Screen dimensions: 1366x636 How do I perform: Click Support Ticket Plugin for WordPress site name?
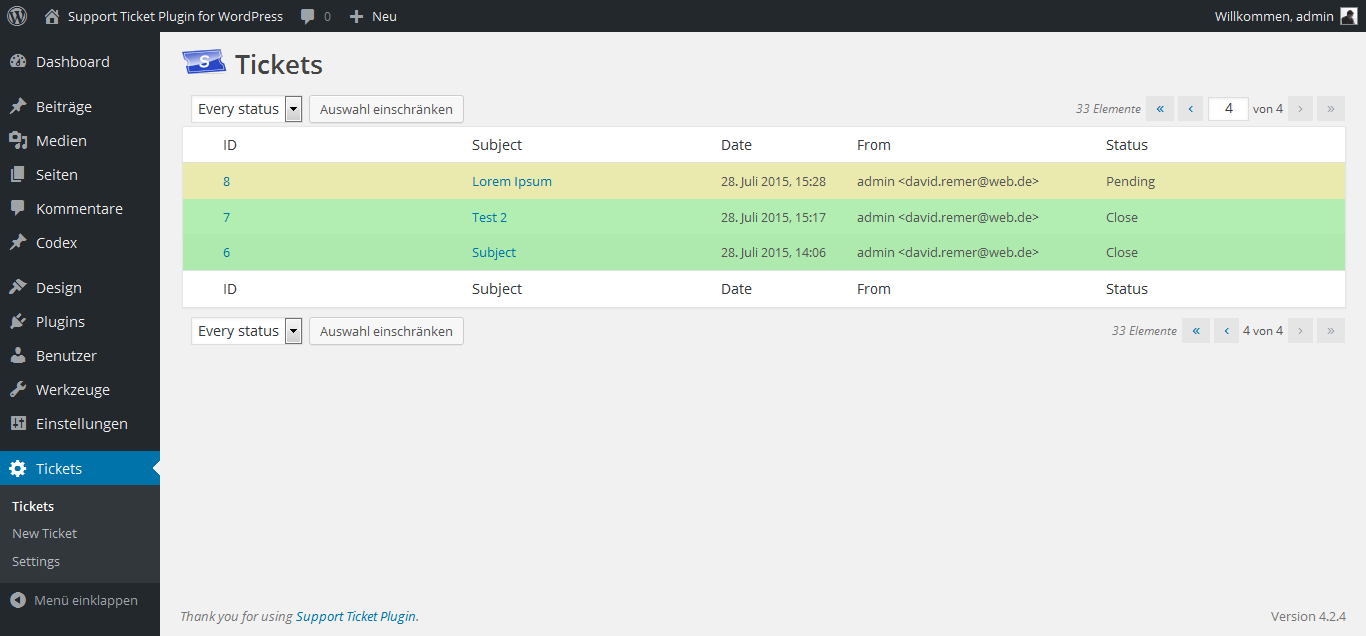[x=175, y=16]
